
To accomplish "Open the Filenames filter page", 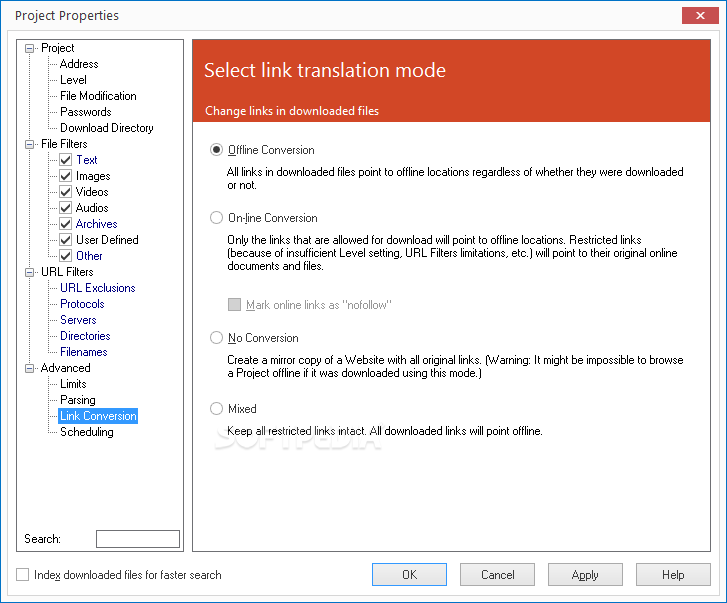I will pyautogui.click(x=83, y=352).
